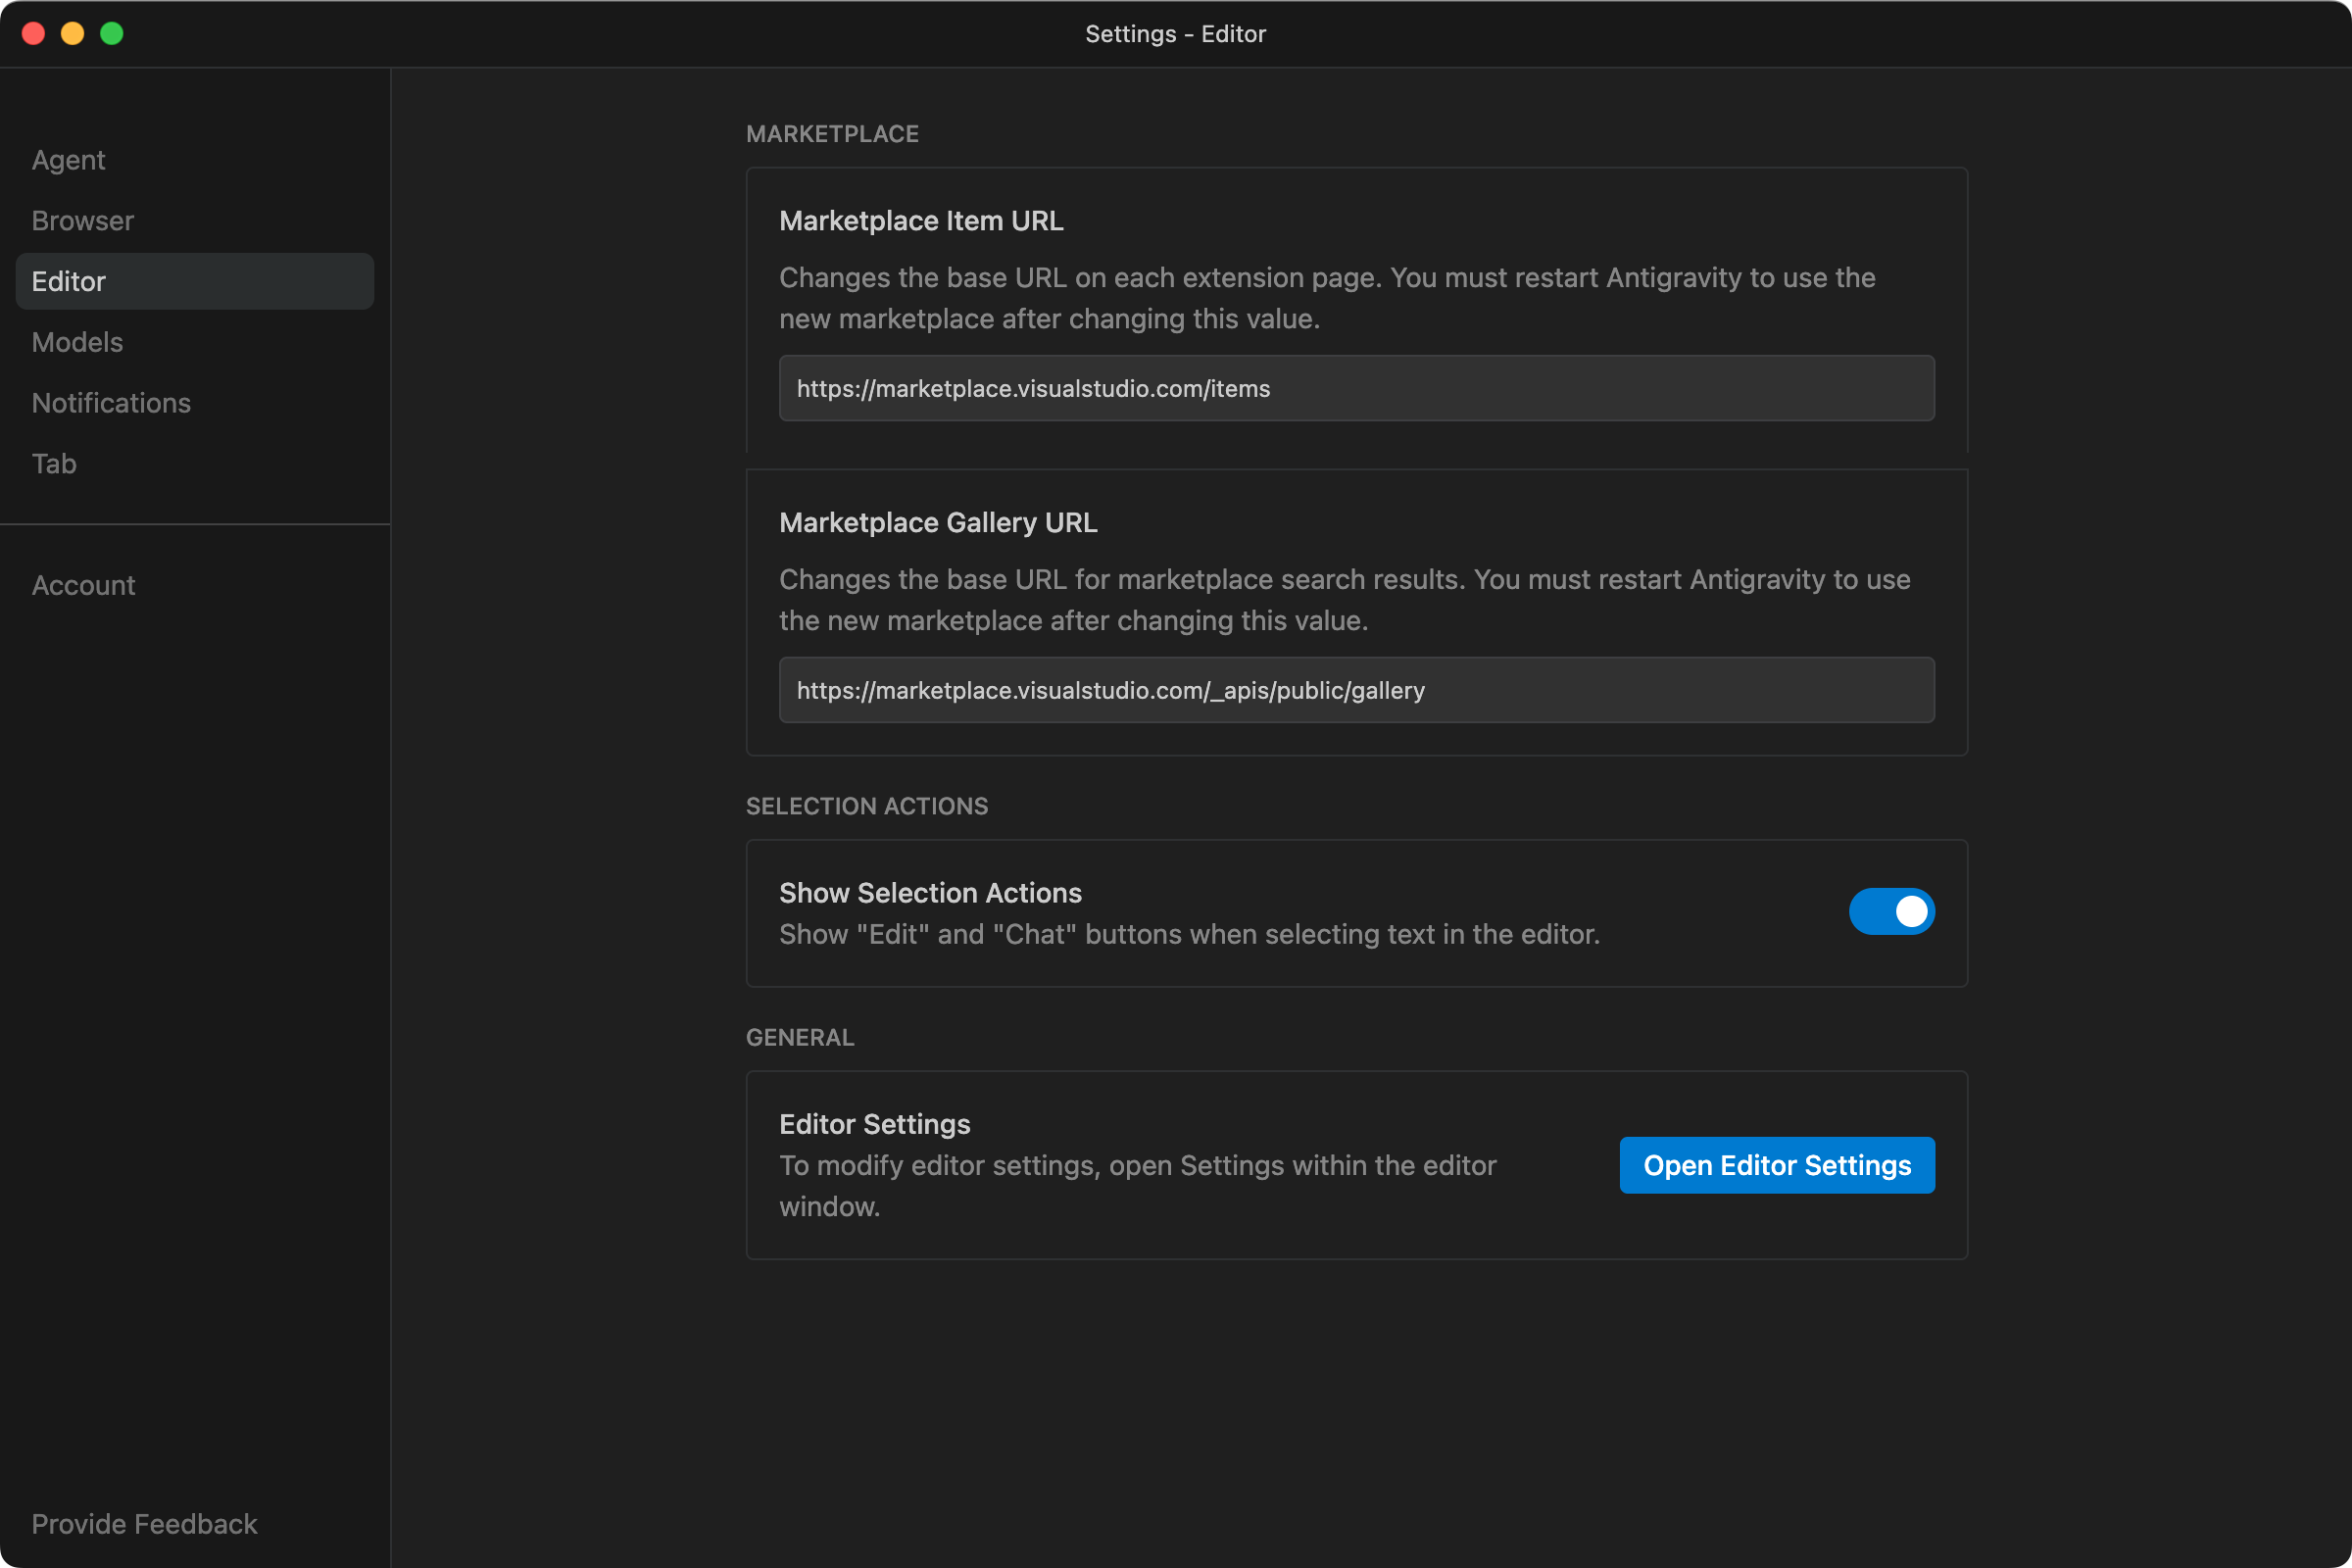
Task: Open Notifications settings page
Action: (111, 403)
